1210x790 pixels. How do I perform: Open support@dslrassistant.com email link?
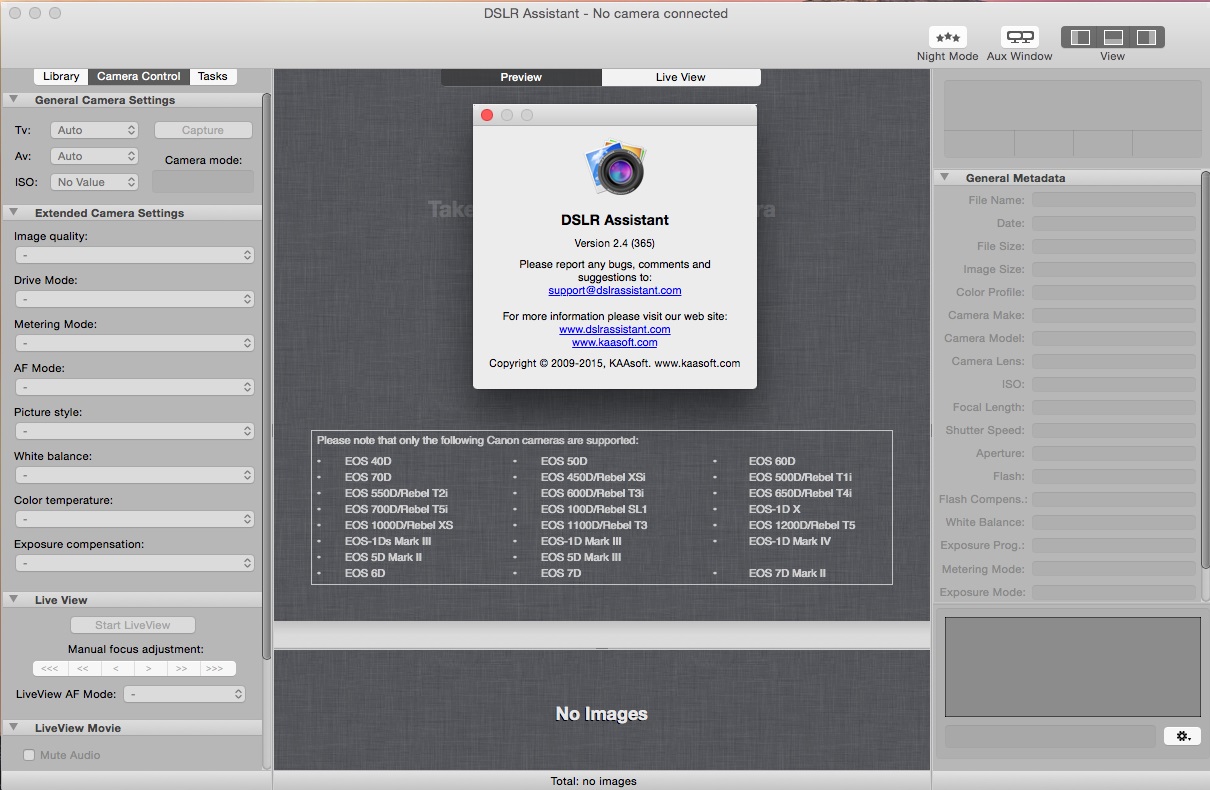tap(615, 290)
